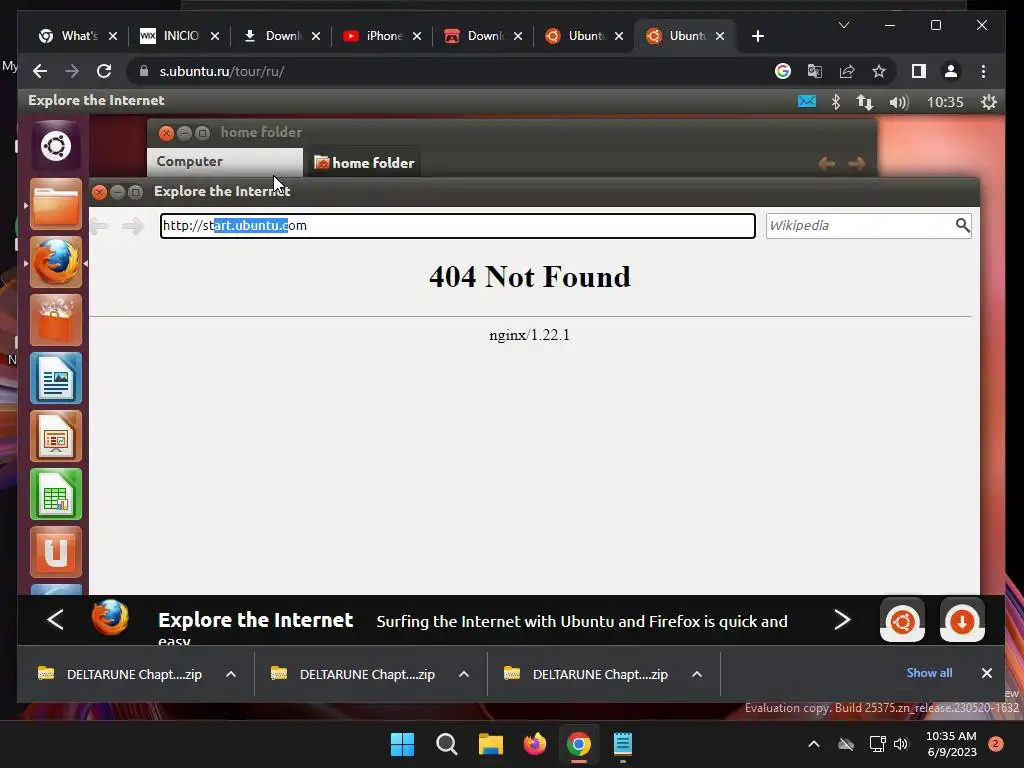
Task: Click the Firefox icon in tour caption
Action: (110, 618)
